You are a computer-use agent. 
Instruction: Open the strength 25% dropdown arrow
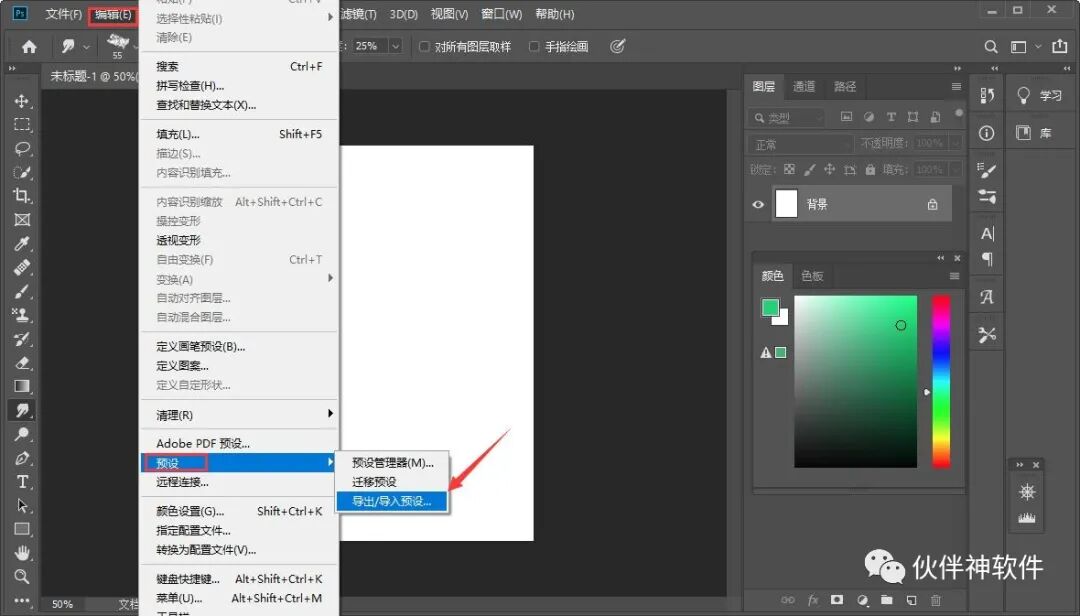pos(395,46)
